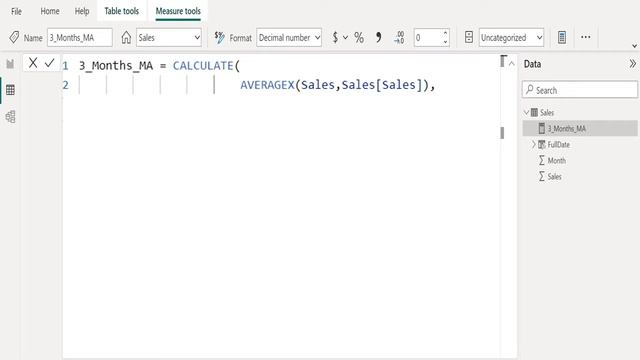Click the decimal places icon

399,38
